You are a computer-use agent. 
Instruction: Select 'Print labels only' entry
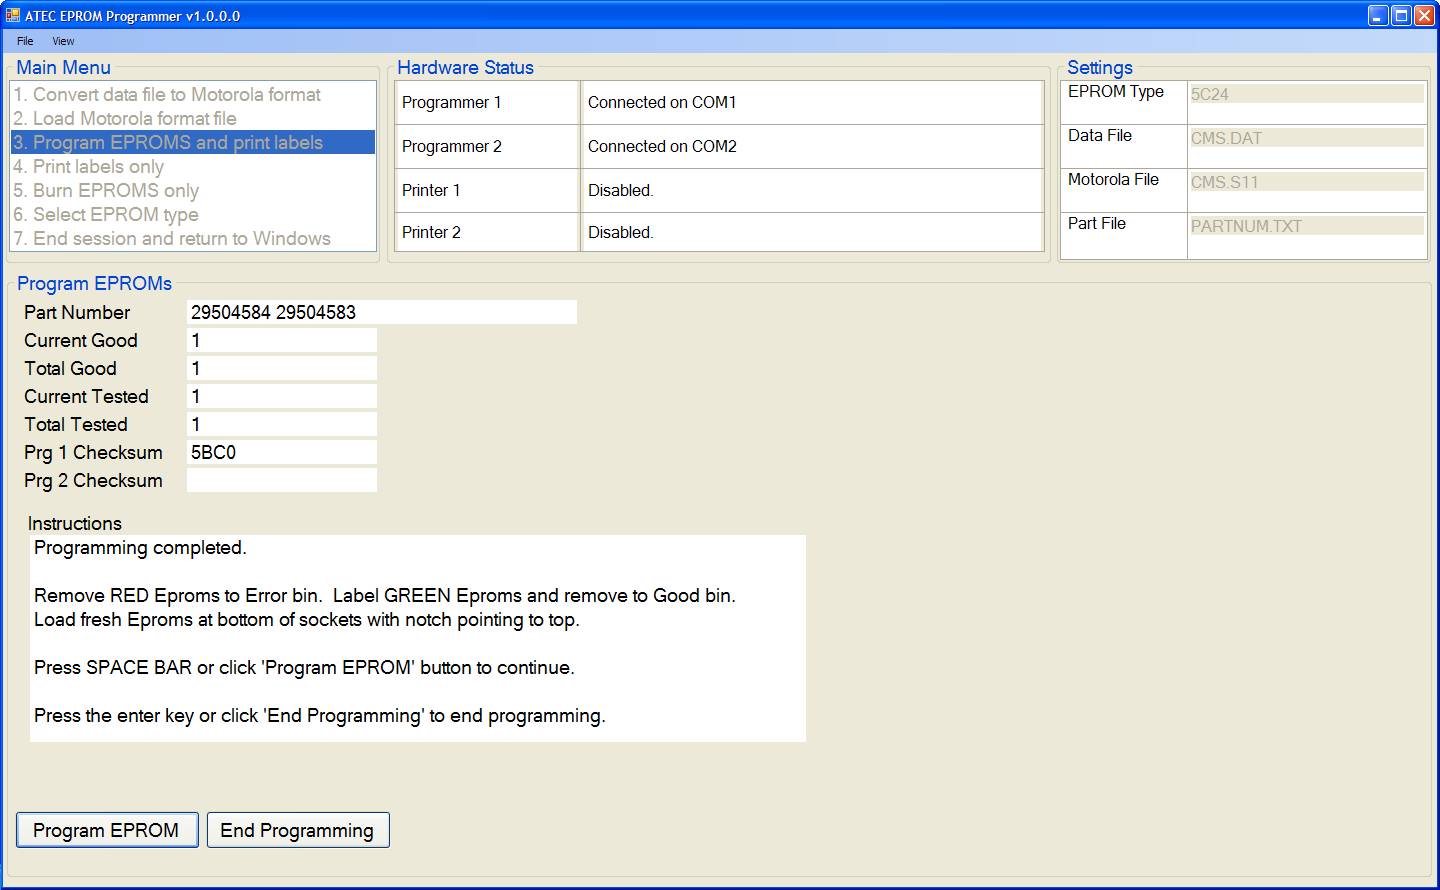[x=193, y=166]
